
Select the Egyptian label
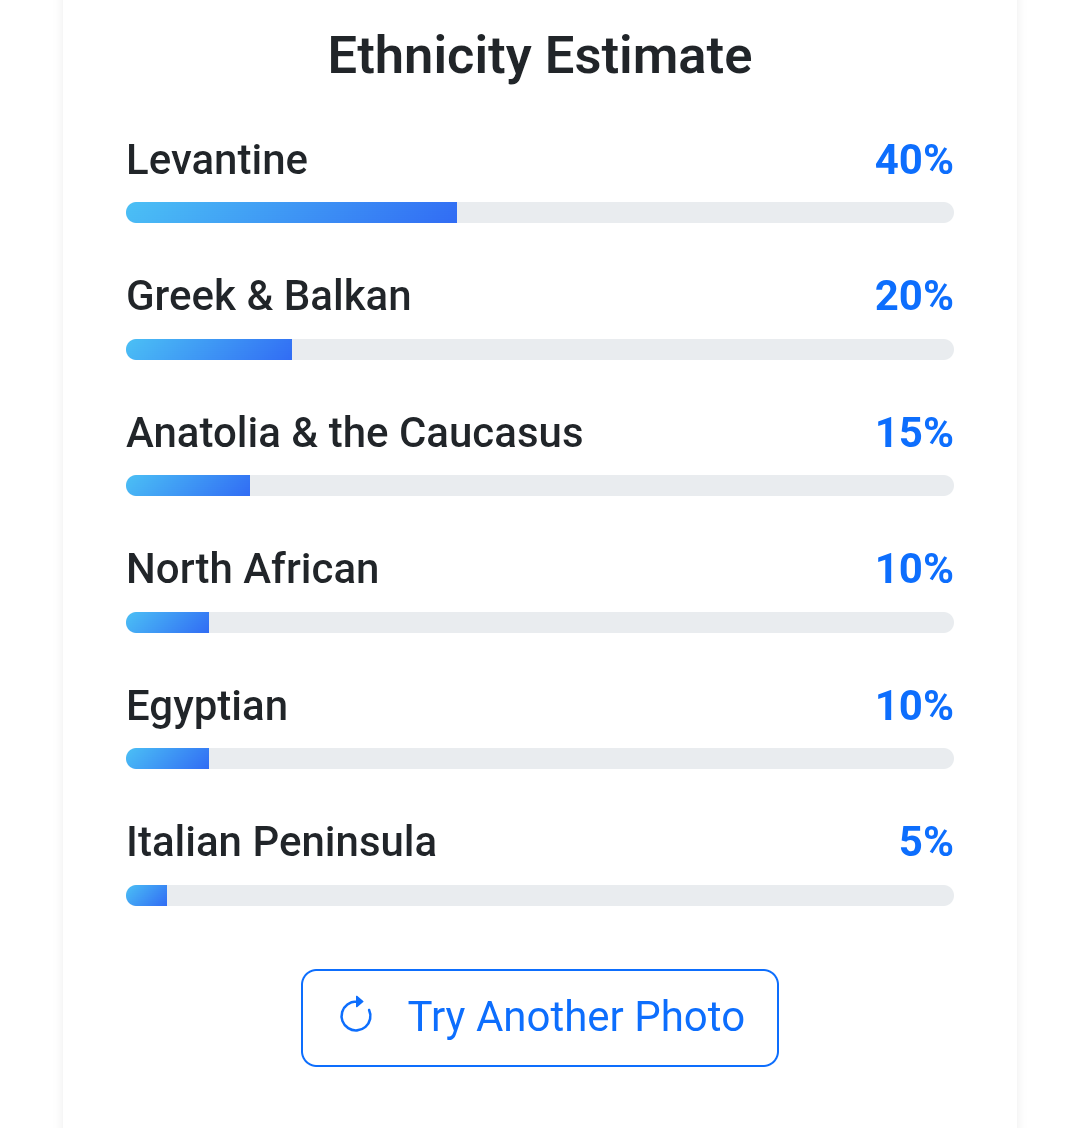point(207,706)
